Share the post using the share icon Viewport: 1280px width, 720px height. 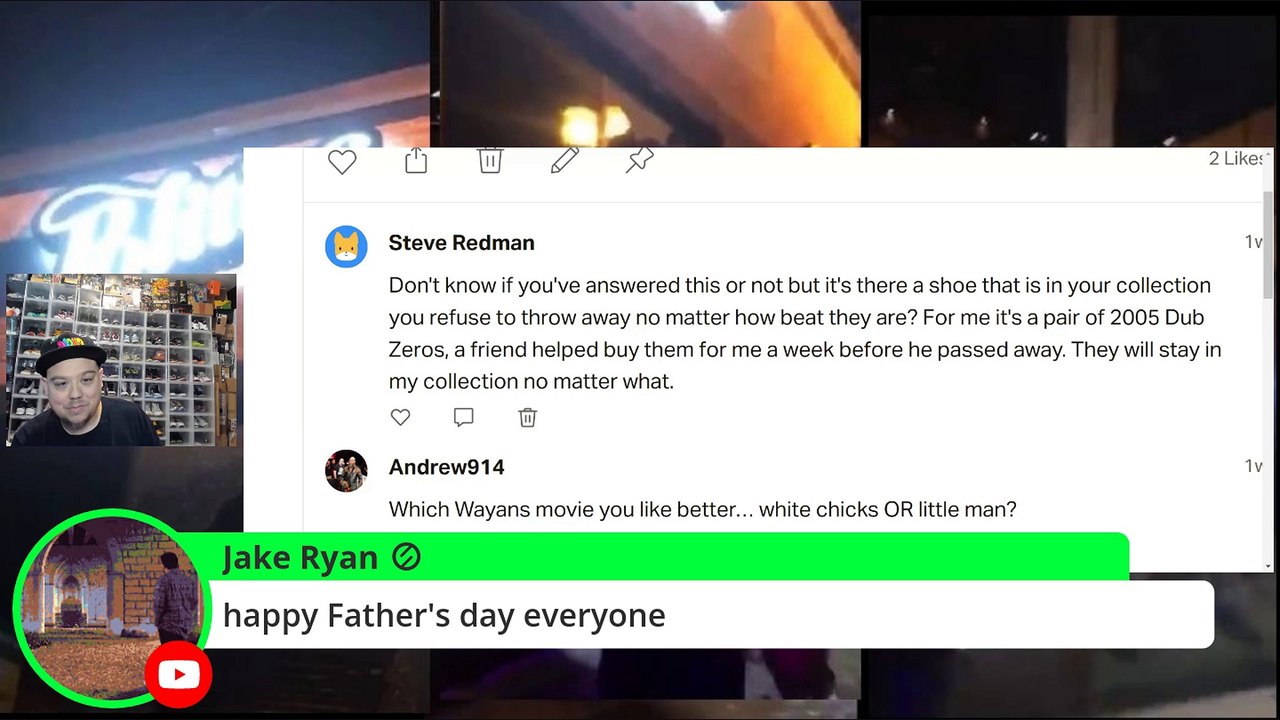(x=416, y=160)
